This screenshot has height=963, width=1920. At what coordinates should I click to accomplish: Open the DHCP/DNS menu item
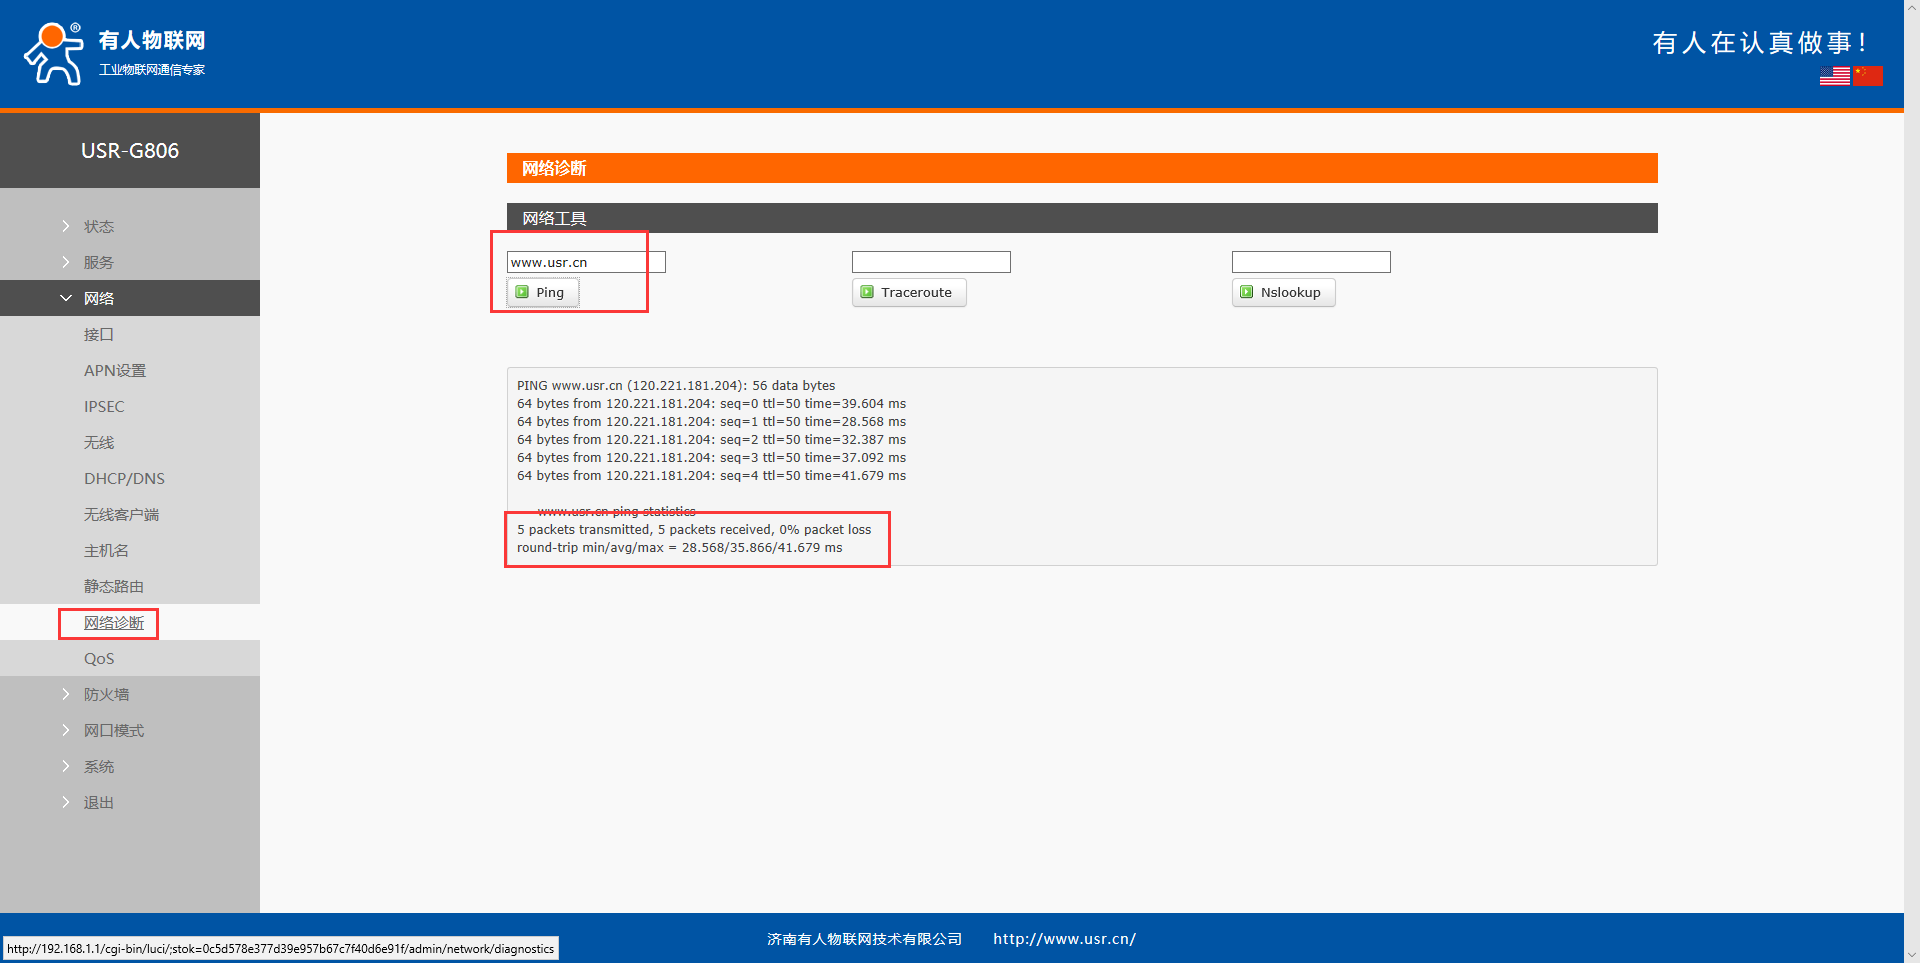pos(124,479)
